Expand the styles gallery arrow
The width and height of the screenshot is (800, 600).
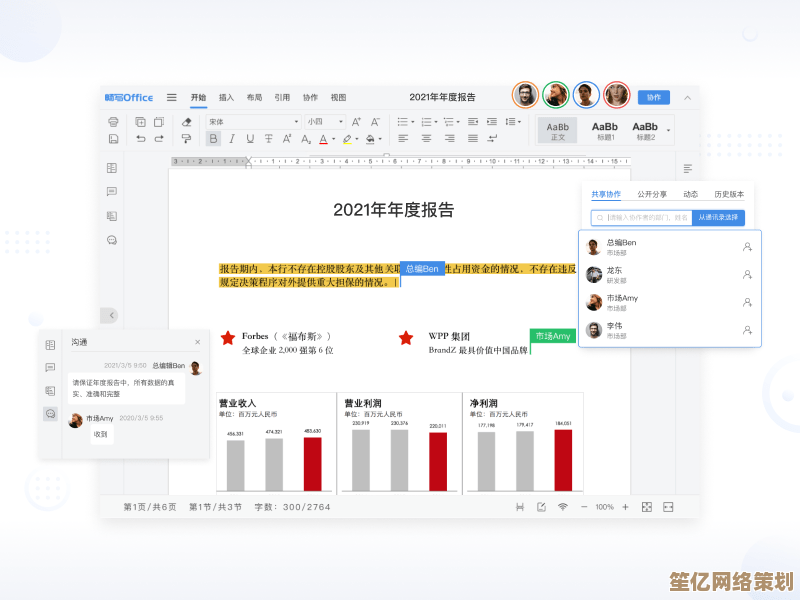click(668, 131)
